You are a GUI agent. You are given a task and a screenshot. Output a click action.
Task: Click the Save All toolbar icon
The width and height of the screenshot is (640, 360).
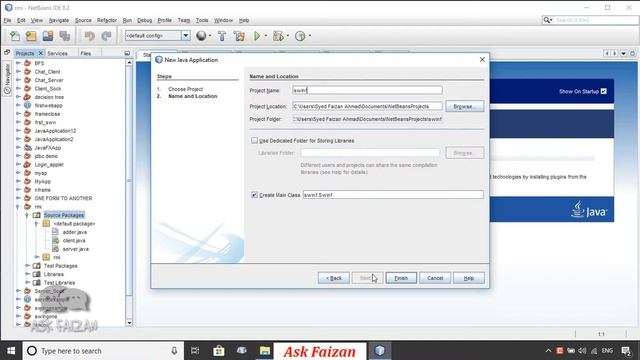(64, 36)
